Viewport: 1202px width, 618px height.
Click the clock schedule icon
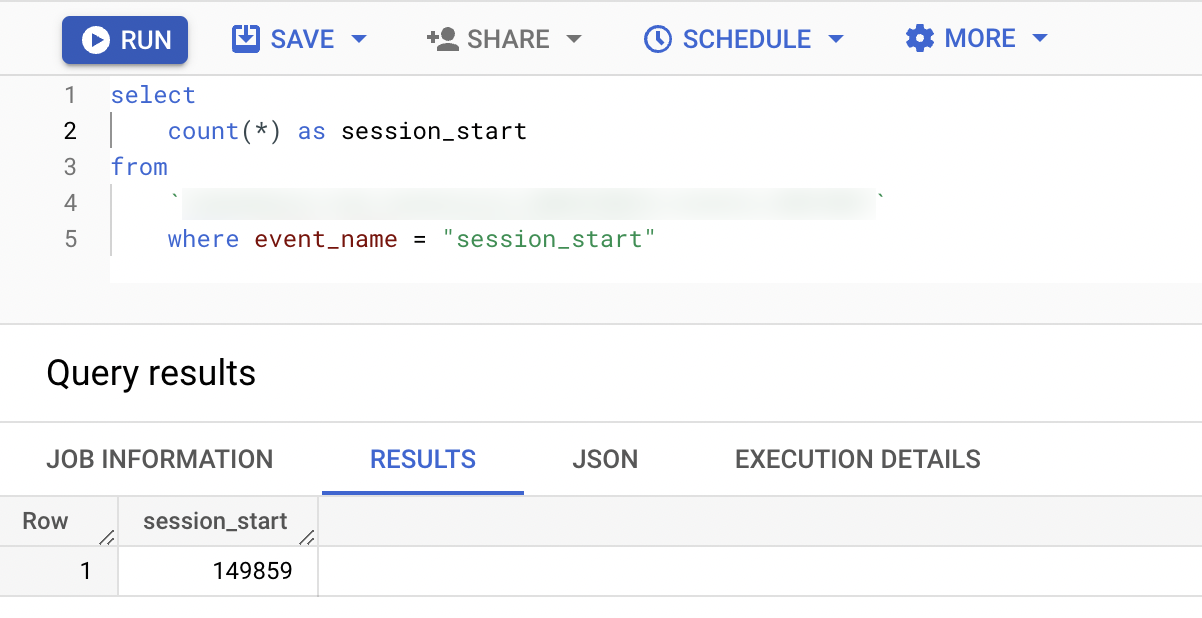coord(657,39)
